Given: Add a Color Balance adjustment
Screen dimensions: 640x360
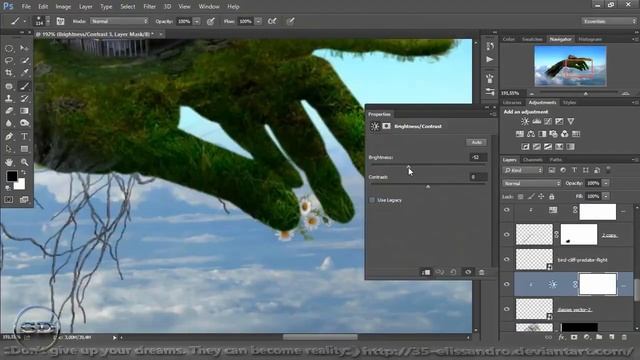Looking at the screenshot, I should tap(531, 134).
